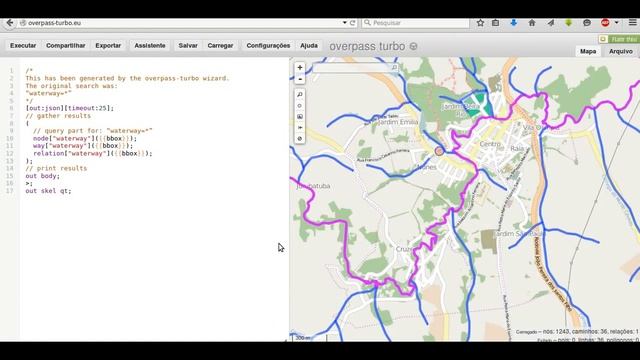Toggle wide map view control

tap(300, 128)
